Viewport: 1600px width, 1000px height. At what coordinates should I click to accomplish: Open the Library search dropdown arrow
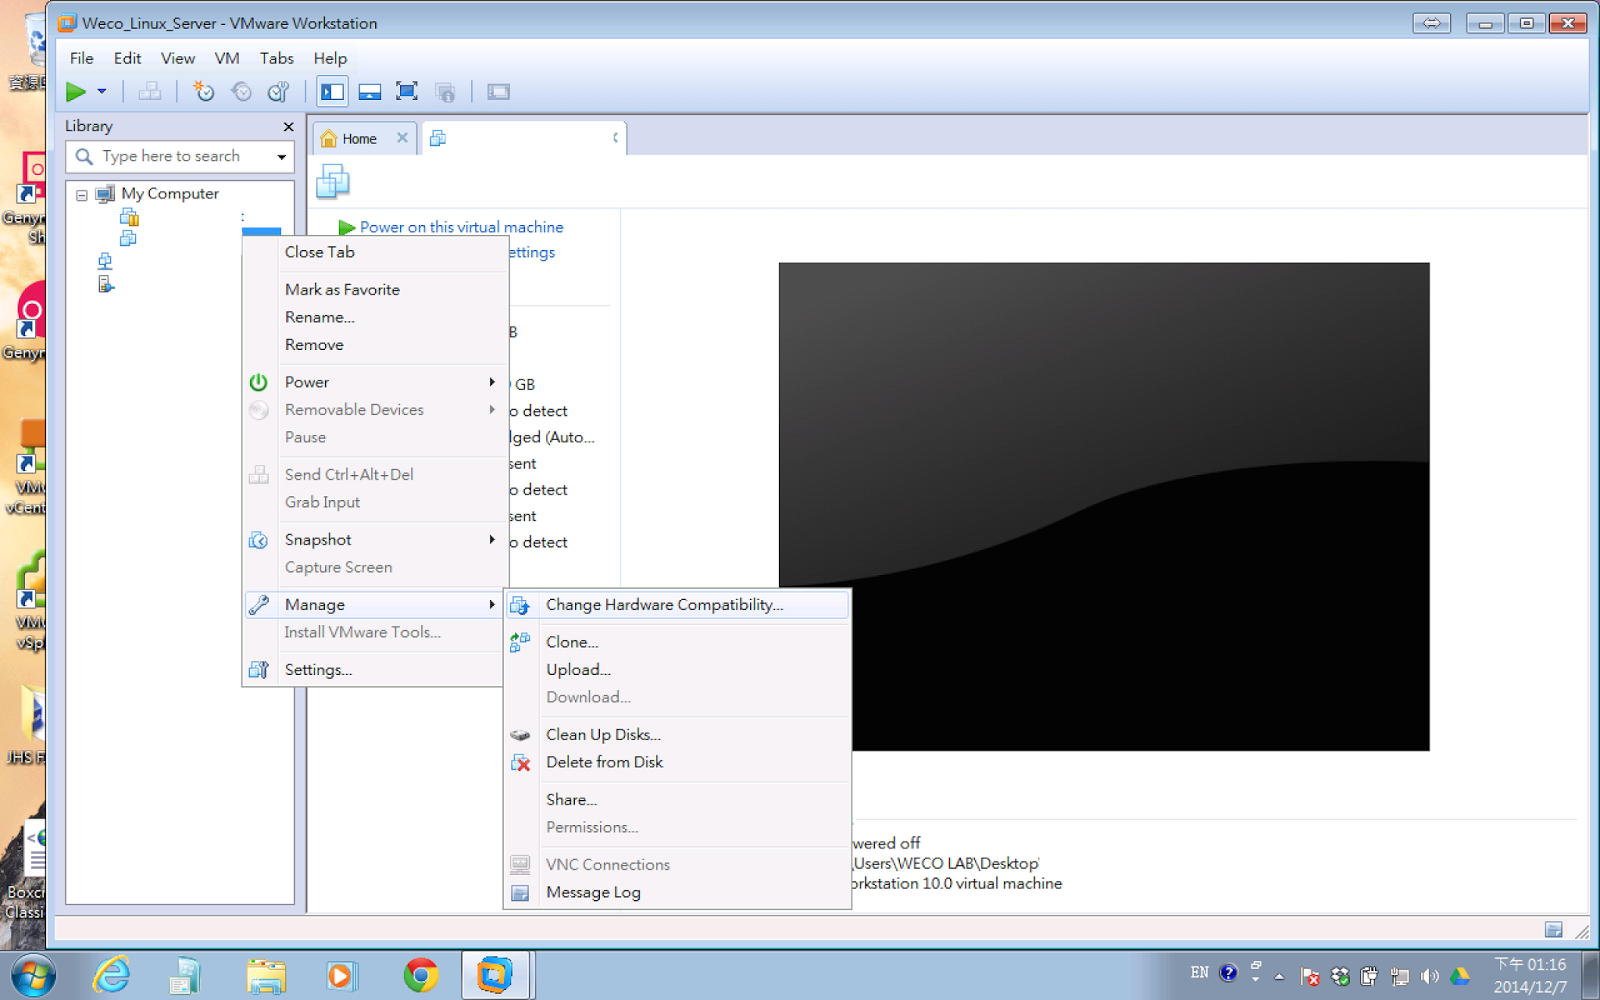point(282,157)
